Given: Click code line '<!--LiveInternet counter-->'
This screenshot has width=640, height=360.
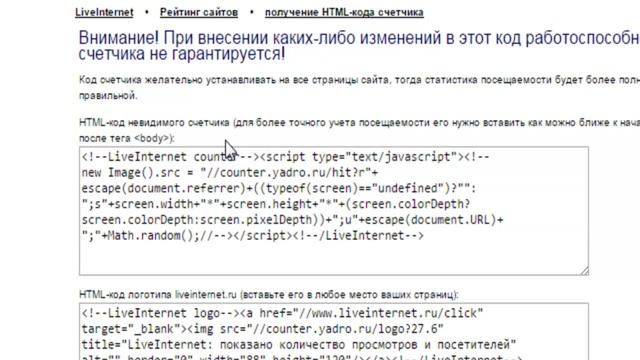Looking at the screenshot, I should (x=171, y=157).
